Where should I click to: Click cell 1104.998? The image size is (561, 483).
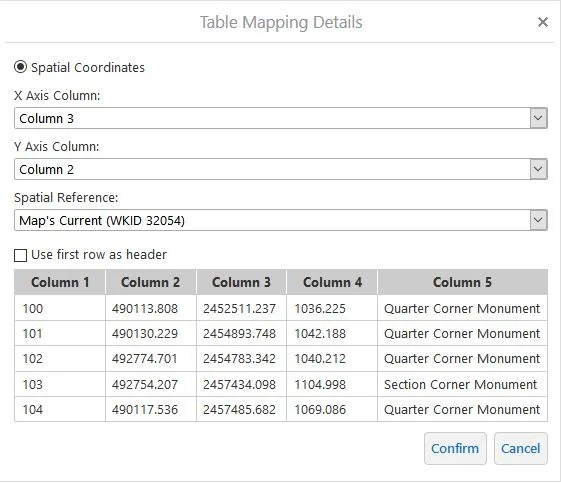[332, 384]
